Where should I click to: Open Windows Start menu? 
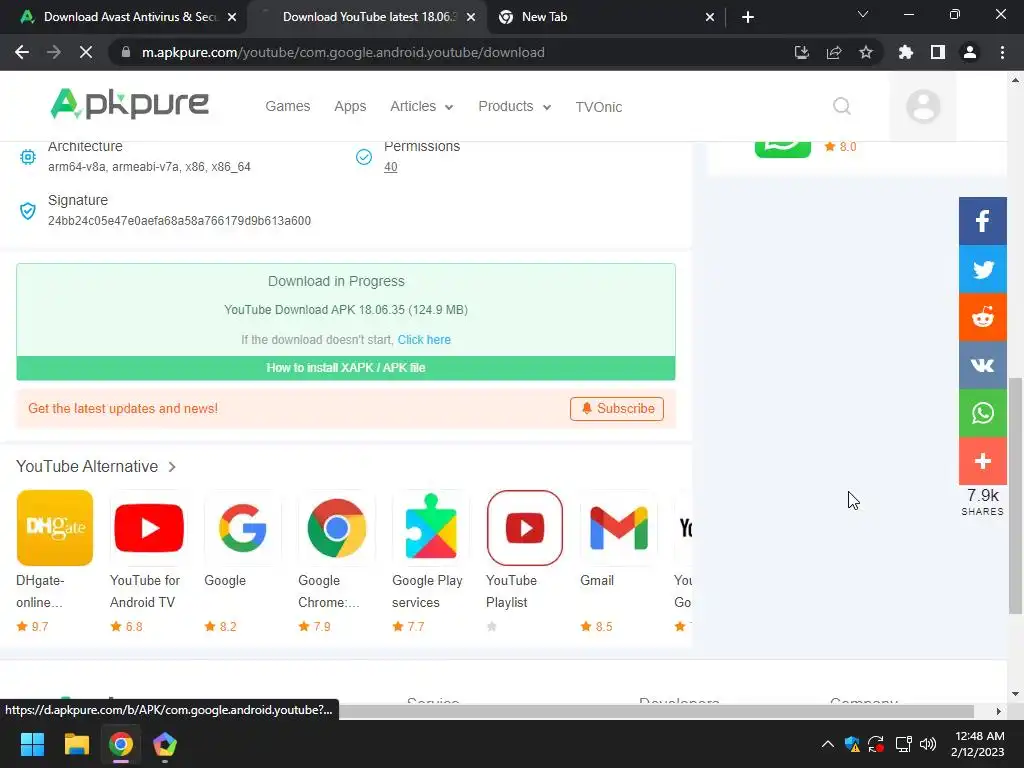point(32,744)
